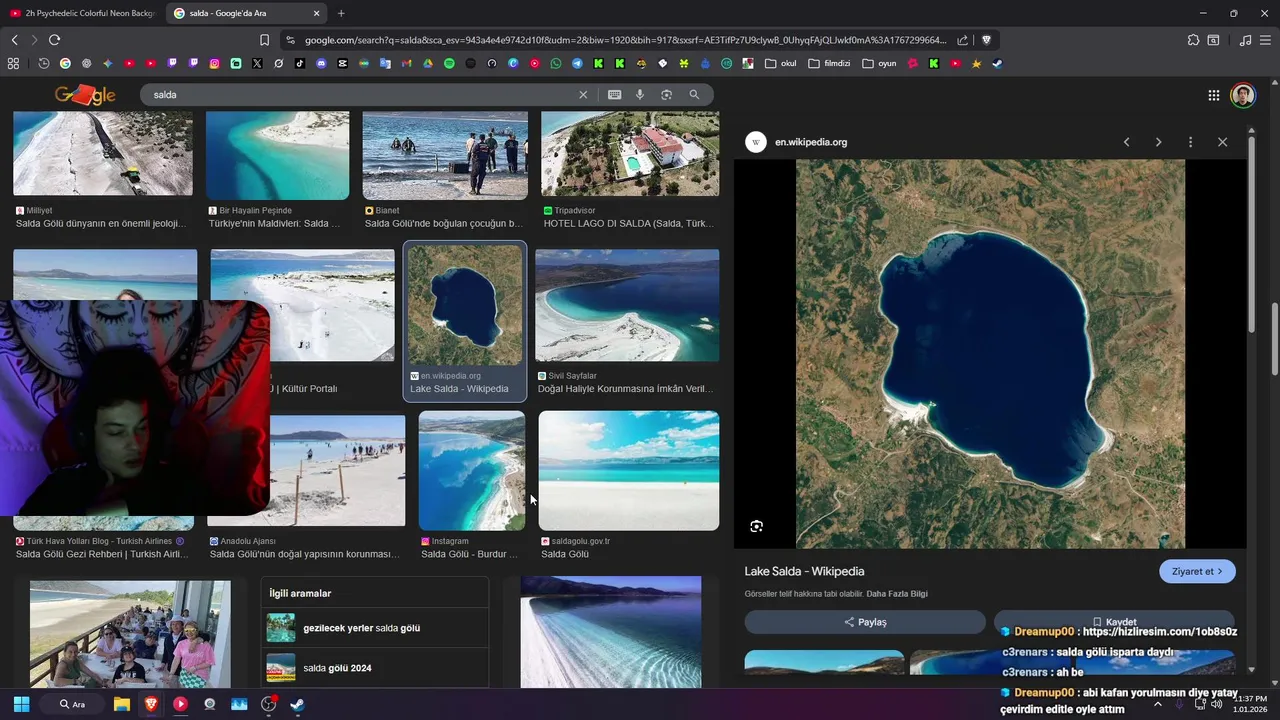The image size is (1280, 720).
Task: Open the Google apps grid
Action: (x=1213, y=95)
